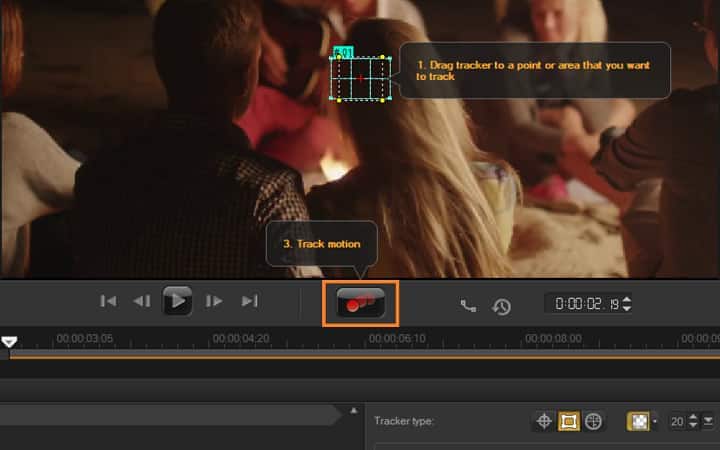This screenshot has width=720, height=450.
Task: Open the mosaic shape dropdown arrow
Action: 654,423
